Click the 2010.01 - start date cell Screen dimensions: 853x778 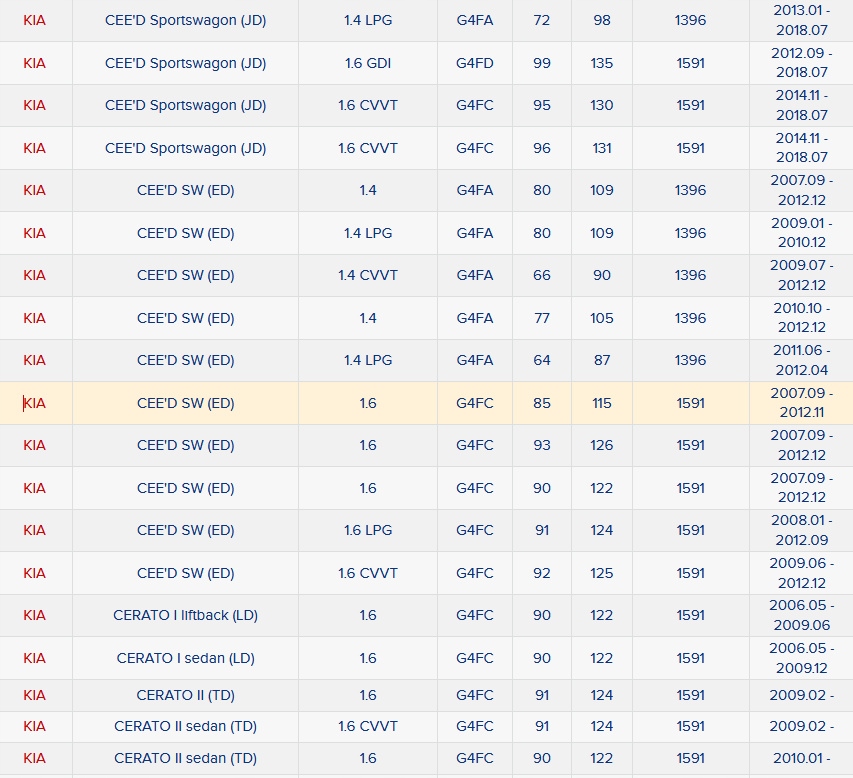pos(802,758)
